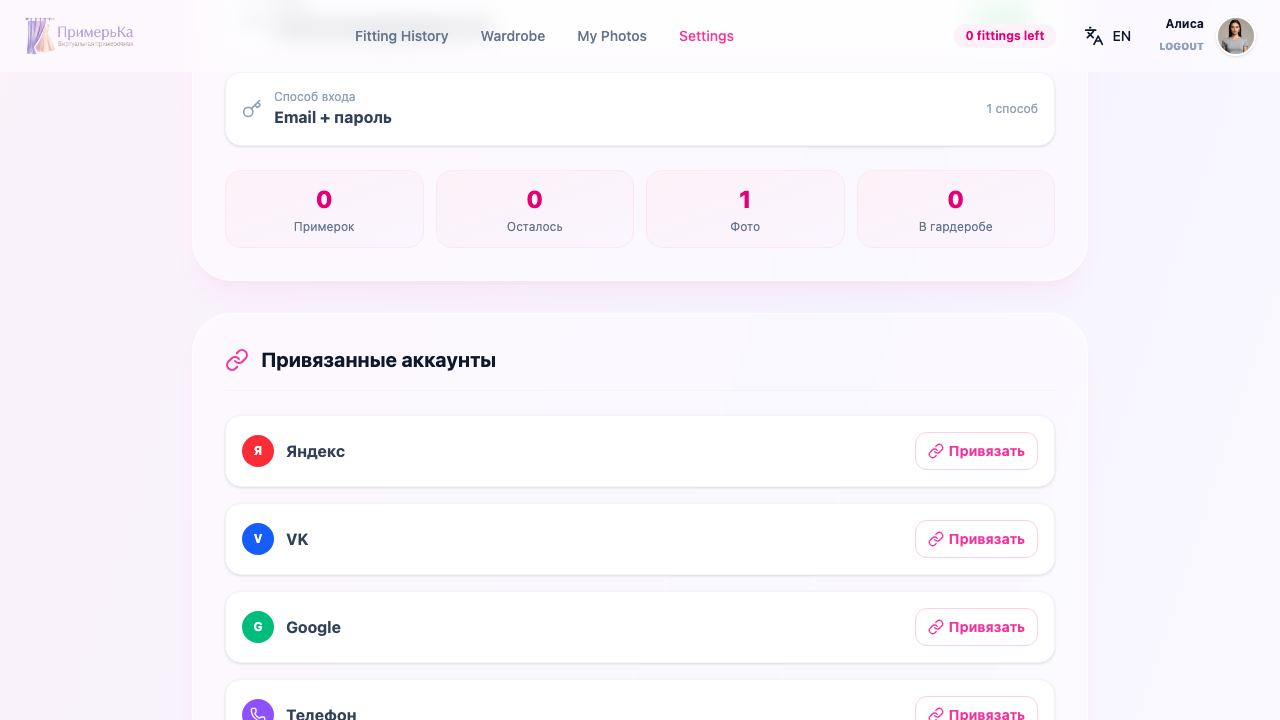Click the blue VK account icon

point(258,539)
